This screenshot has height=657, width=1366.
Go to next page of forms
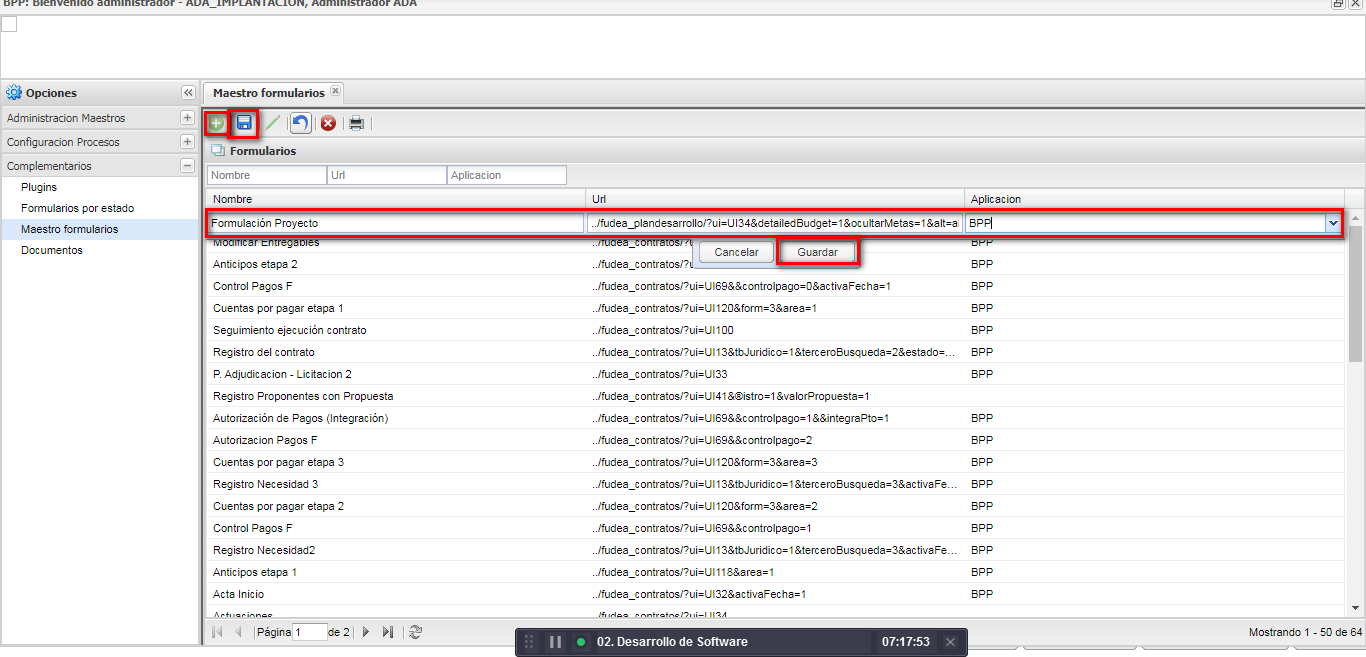[x=366, y=632]
